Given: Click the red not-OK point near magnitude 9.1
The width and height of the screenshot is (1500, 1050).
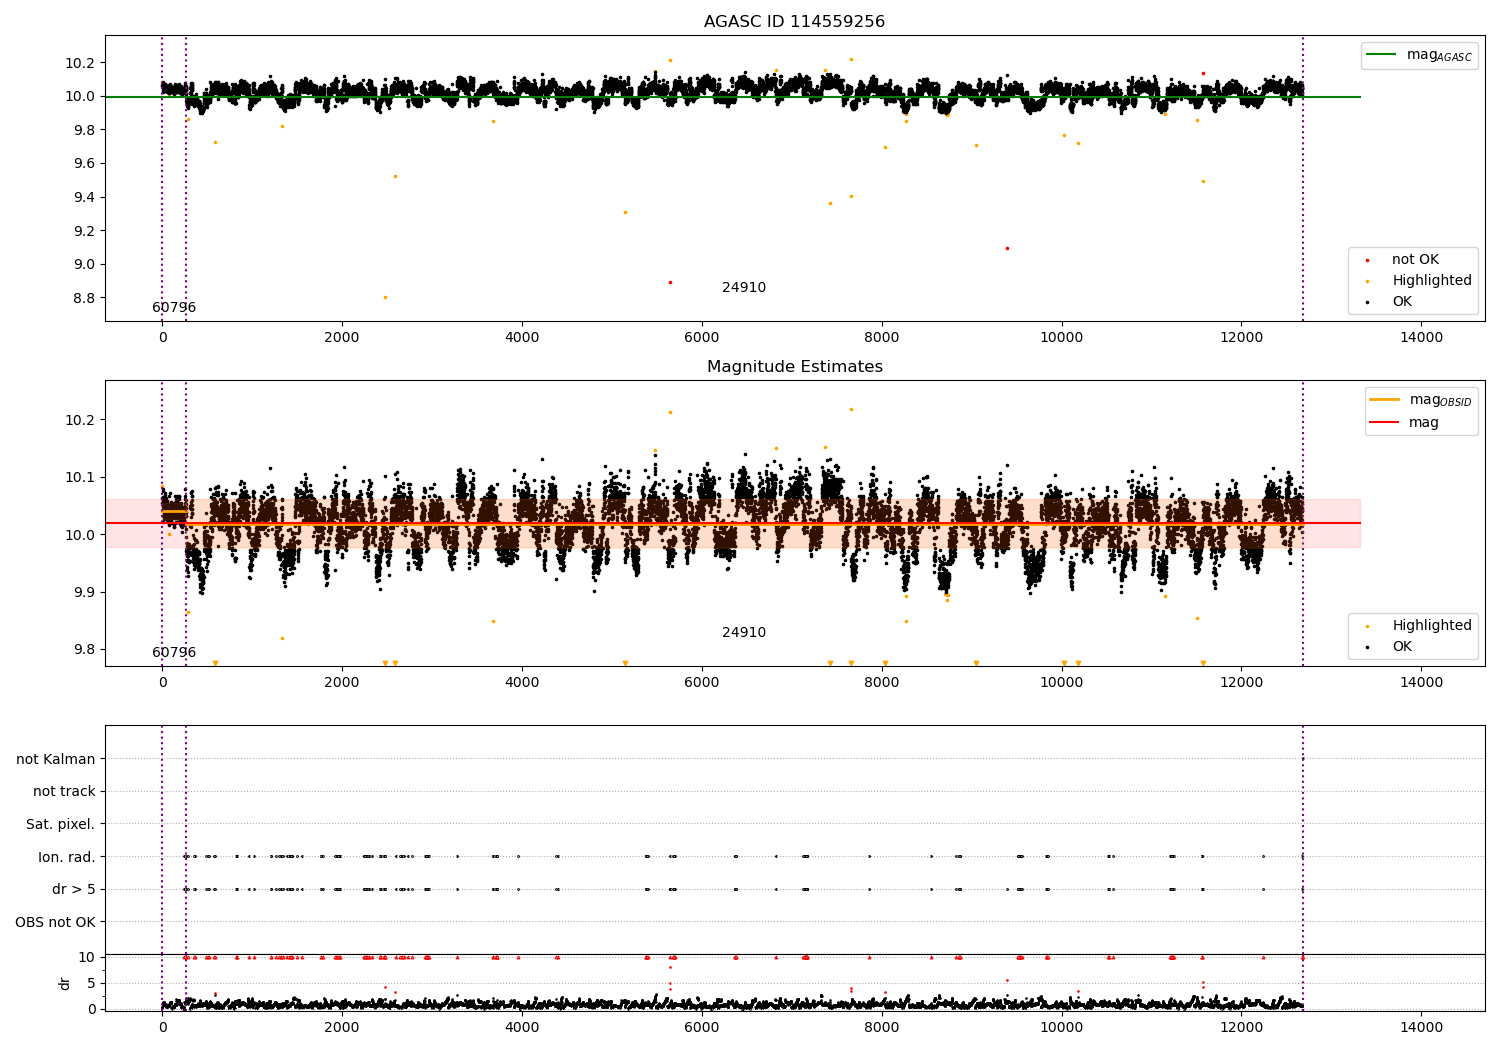Looking at the screenshot, I should pyautogui.click(x=1007, y=248).
